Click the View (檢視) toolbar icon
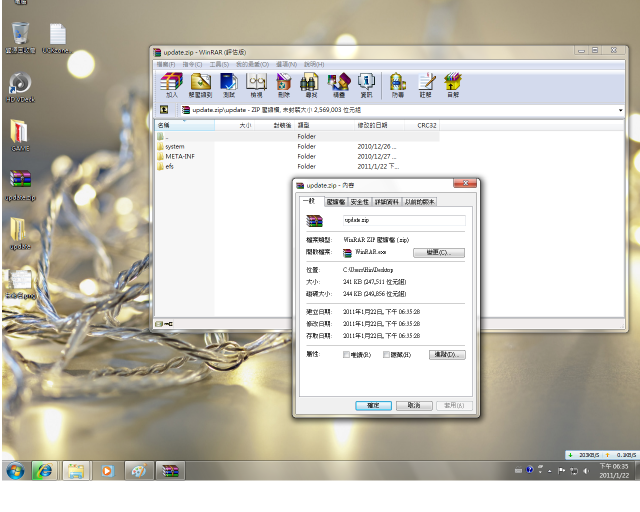Viewport: 640px width, 512px height. [256, 85]
